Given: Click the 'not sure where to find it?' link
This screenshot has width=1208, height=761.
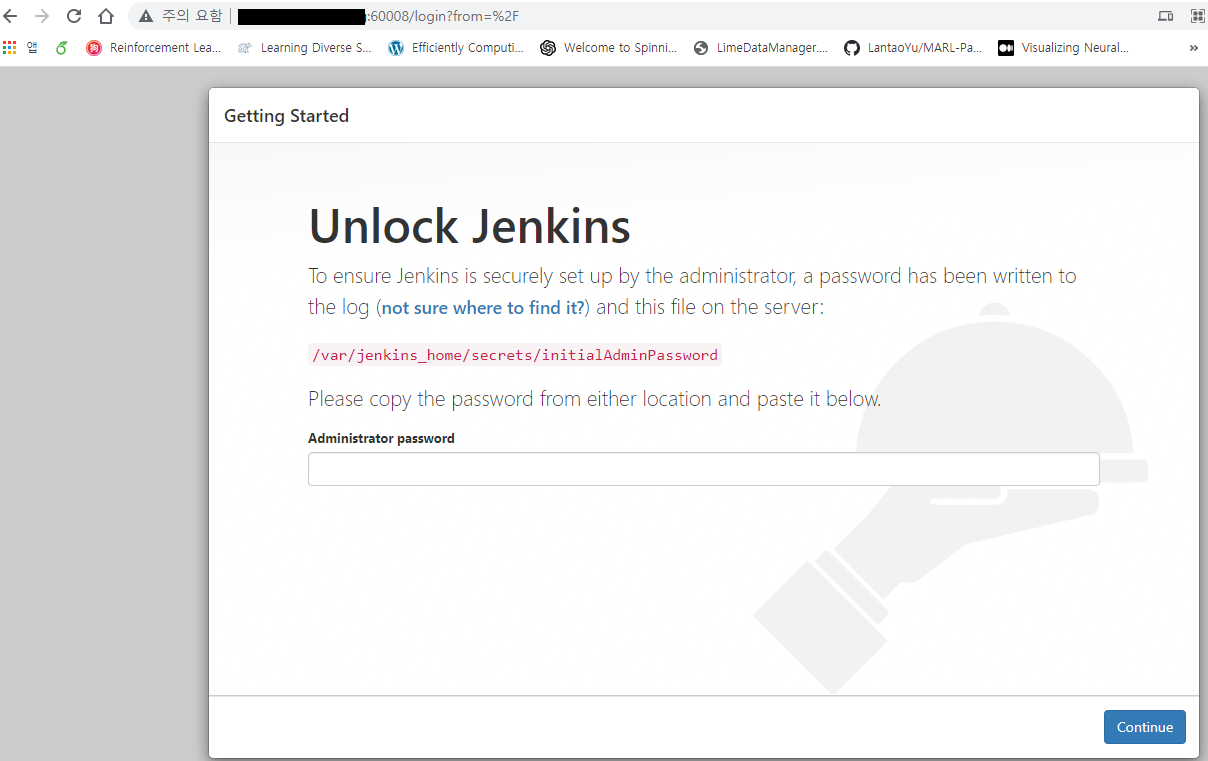Looking at the screenshot, I should pos(483,308).
